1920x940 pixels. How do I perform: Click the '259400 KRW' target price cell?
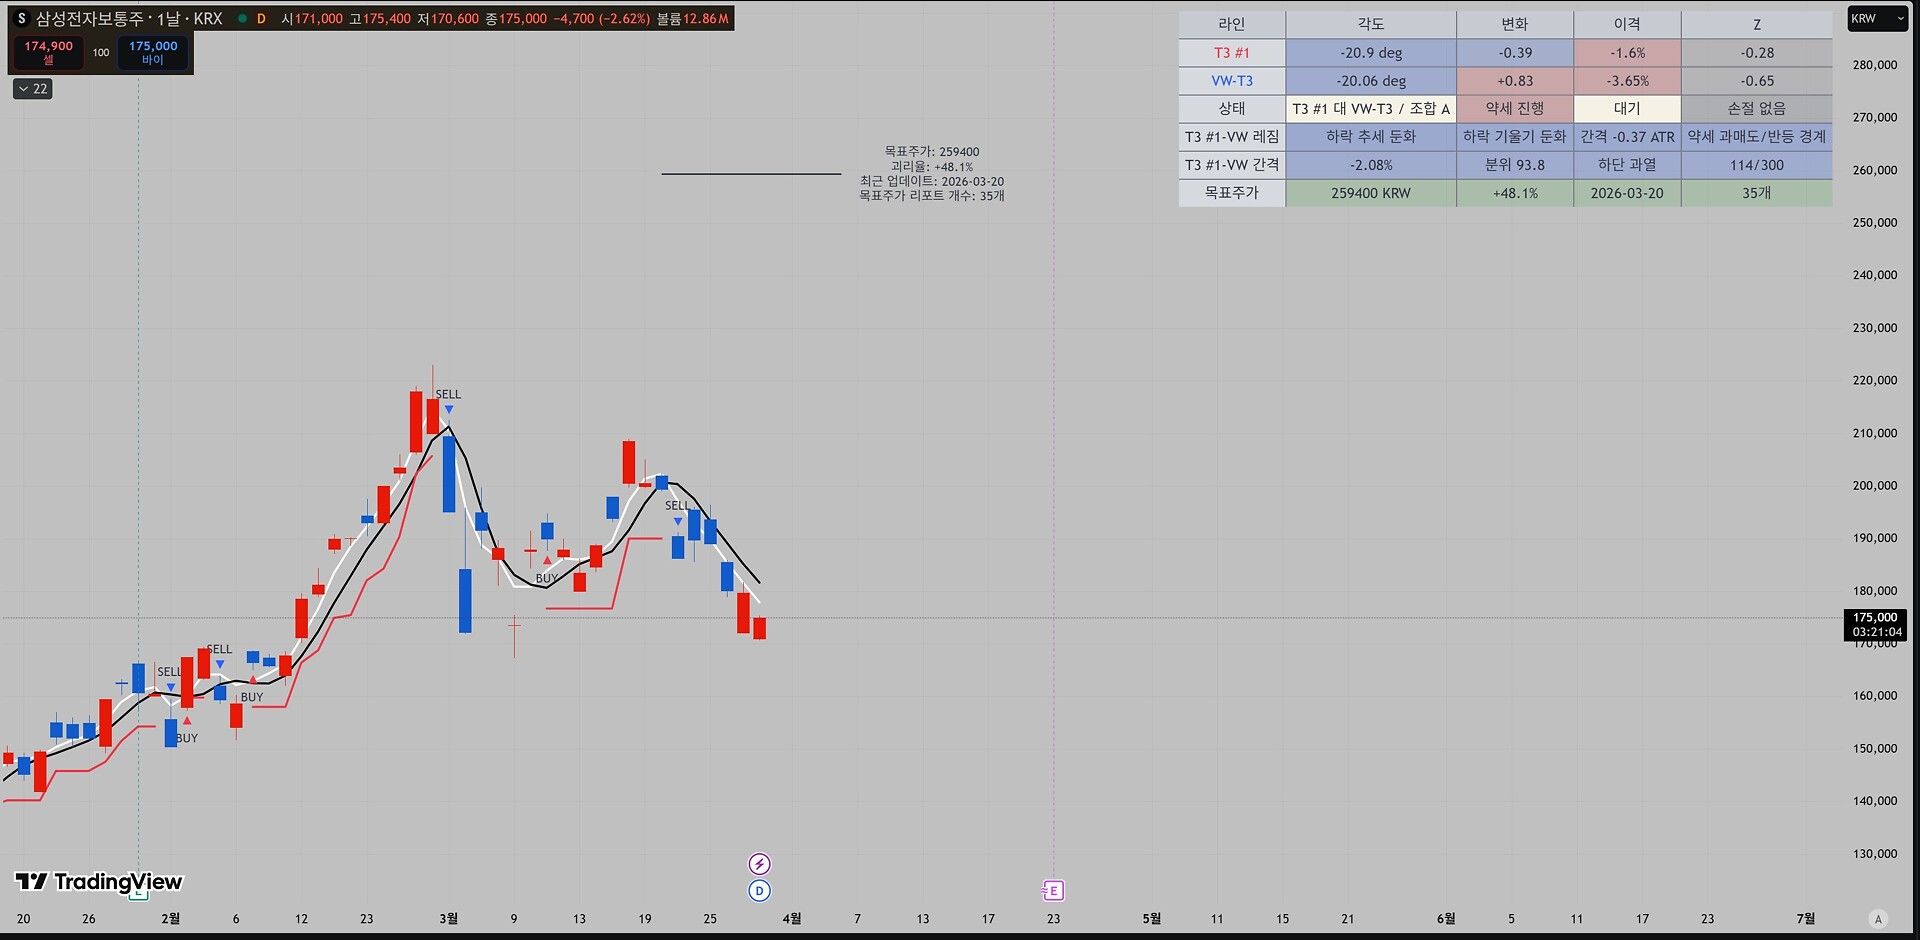(x=1371, y=193)
